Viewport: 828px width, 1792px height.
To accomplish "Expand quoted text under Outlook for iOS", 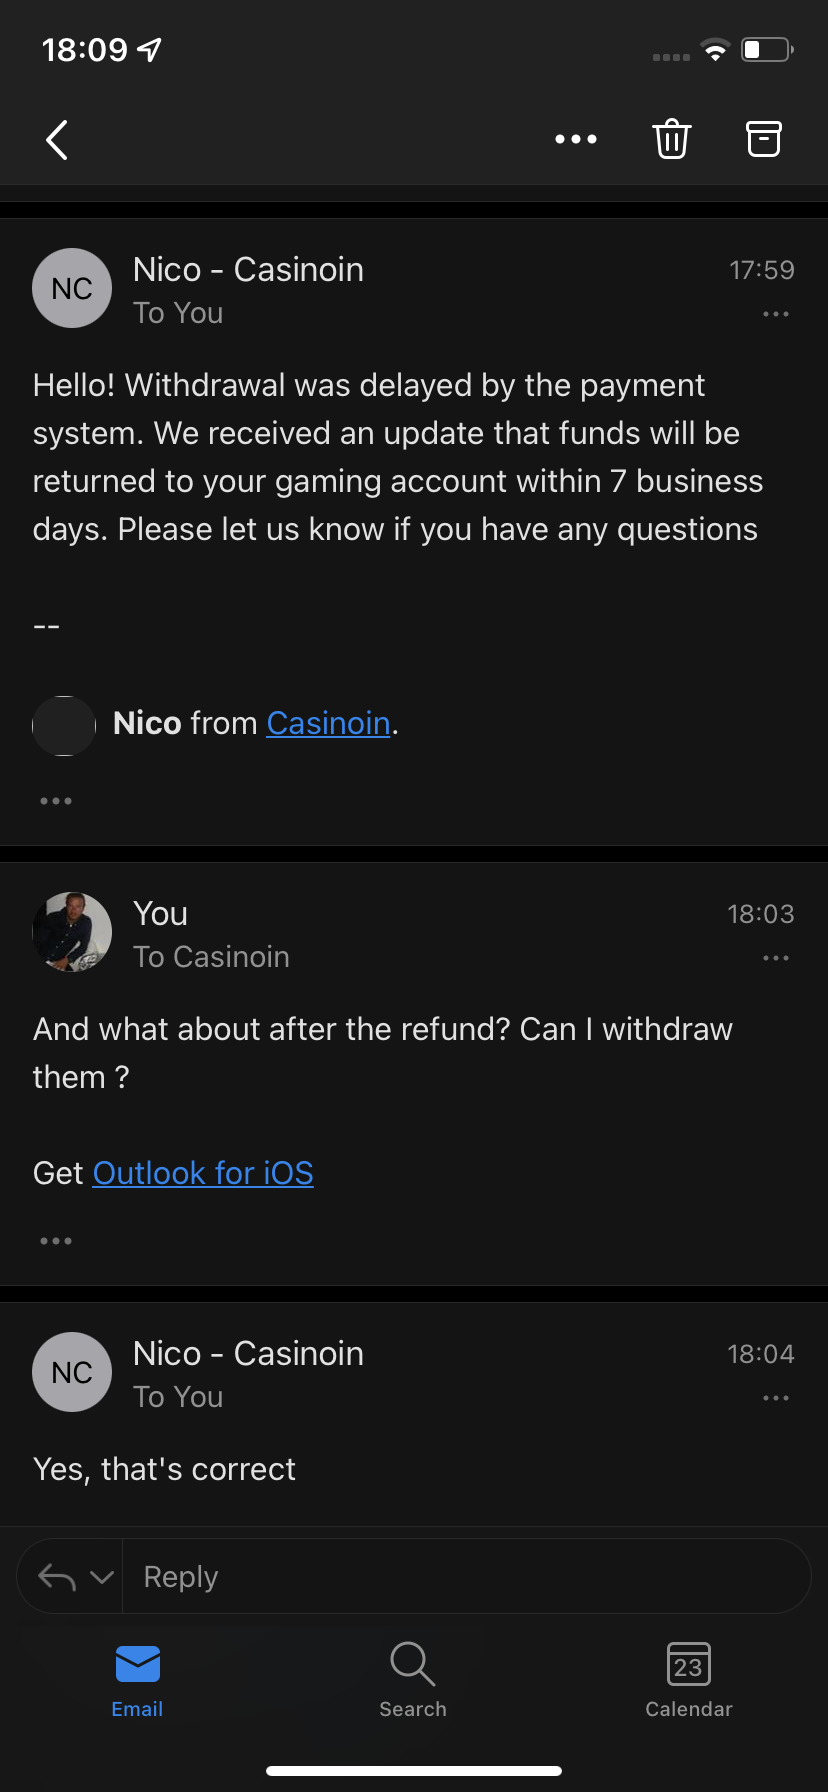I will [x=56, y=1241].
